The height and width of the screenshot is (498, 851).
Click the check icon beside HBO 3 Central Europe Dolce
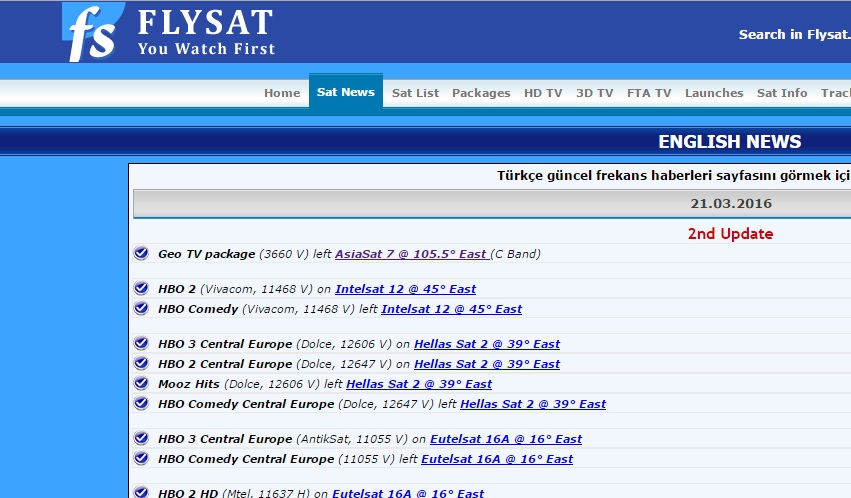[x=142, y=343]
